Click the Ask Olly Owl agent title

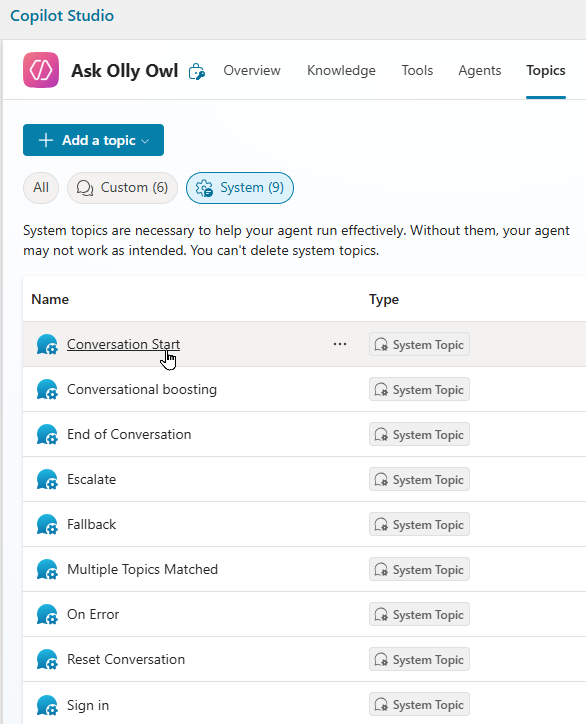(x=124, y=71)
